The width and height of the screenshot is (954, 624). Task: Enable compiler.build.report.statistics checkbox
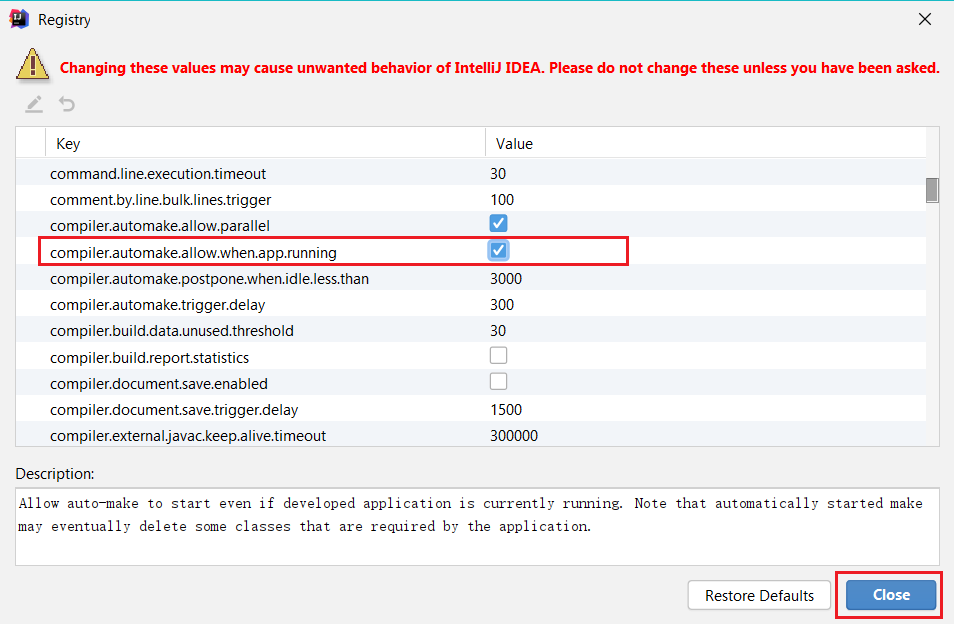498,355
